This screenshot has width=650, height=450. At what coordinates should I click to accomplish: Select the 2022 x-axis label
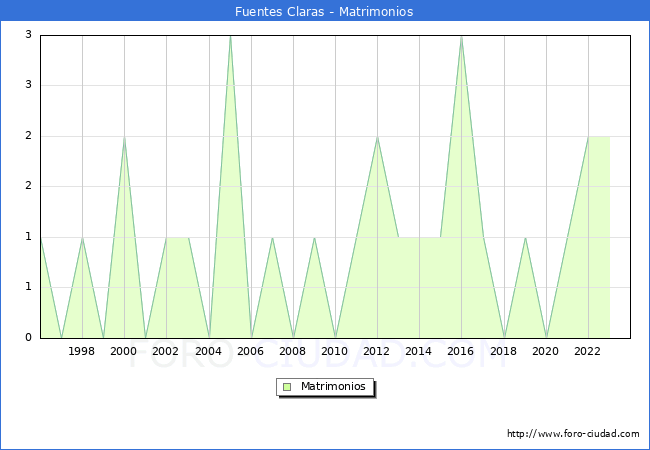point(588,351)
